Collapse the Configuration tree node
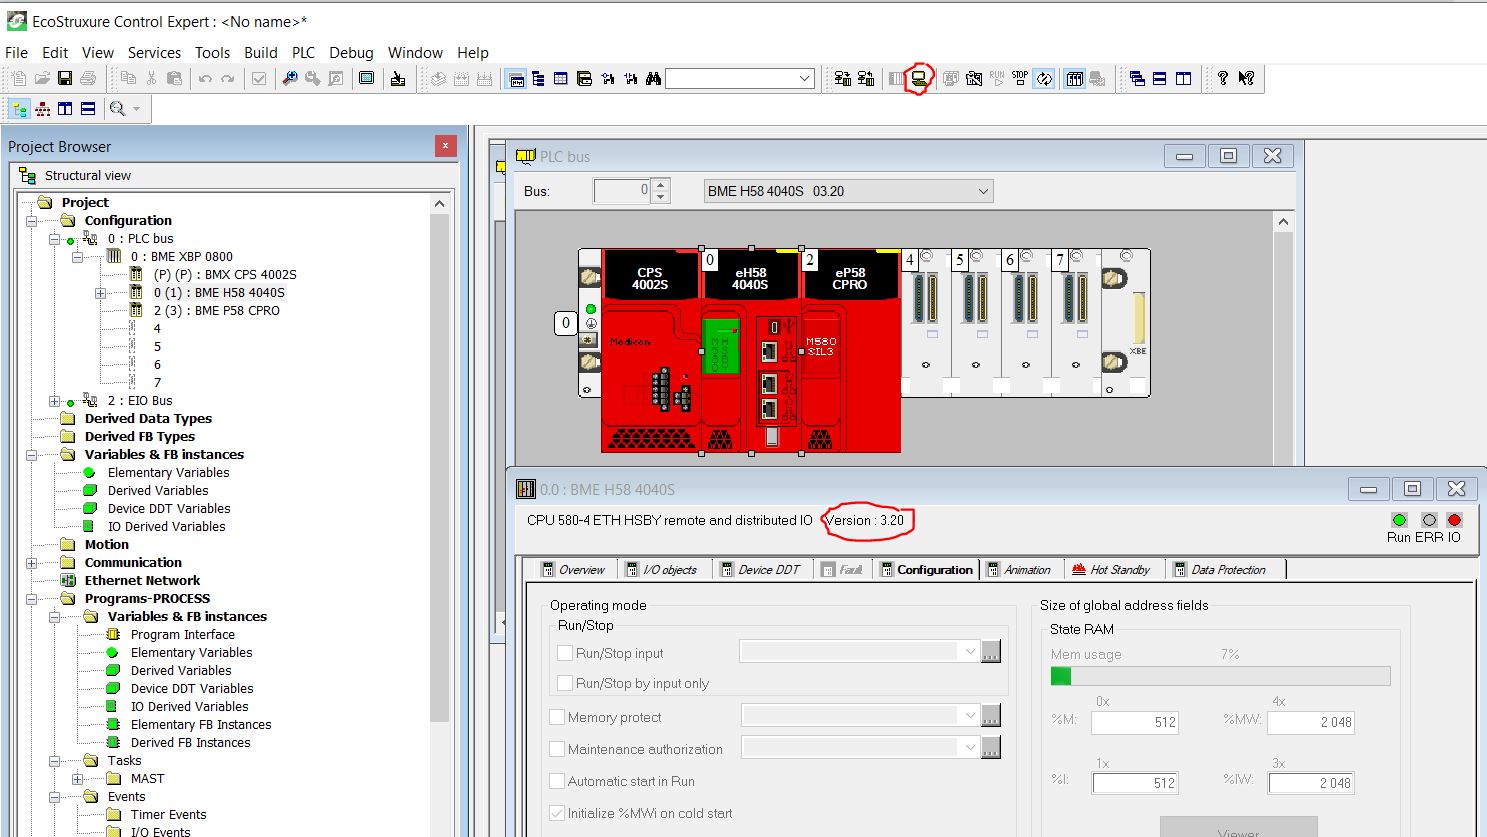1487x837 pixels. (x=32, y=221)
